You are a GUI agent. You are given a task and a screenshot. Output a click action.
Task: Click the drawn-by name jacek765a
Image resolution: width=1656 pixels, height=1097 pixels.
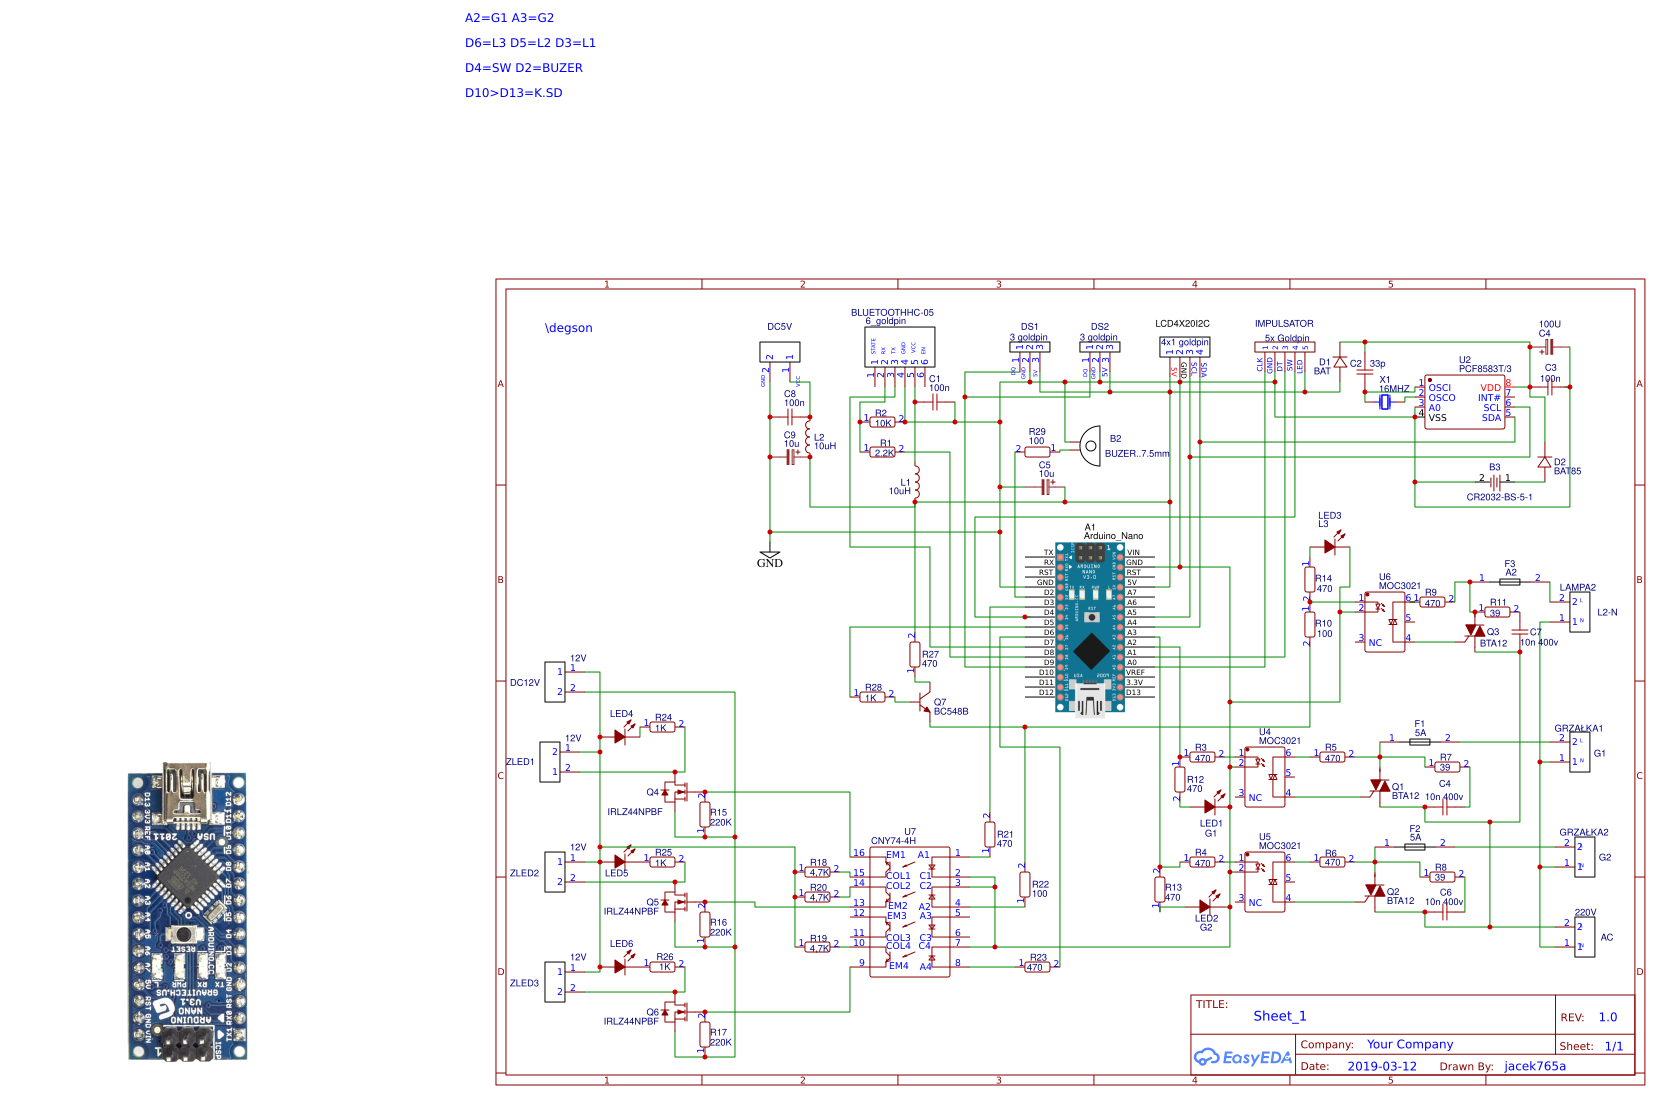pos(1534,1066)
